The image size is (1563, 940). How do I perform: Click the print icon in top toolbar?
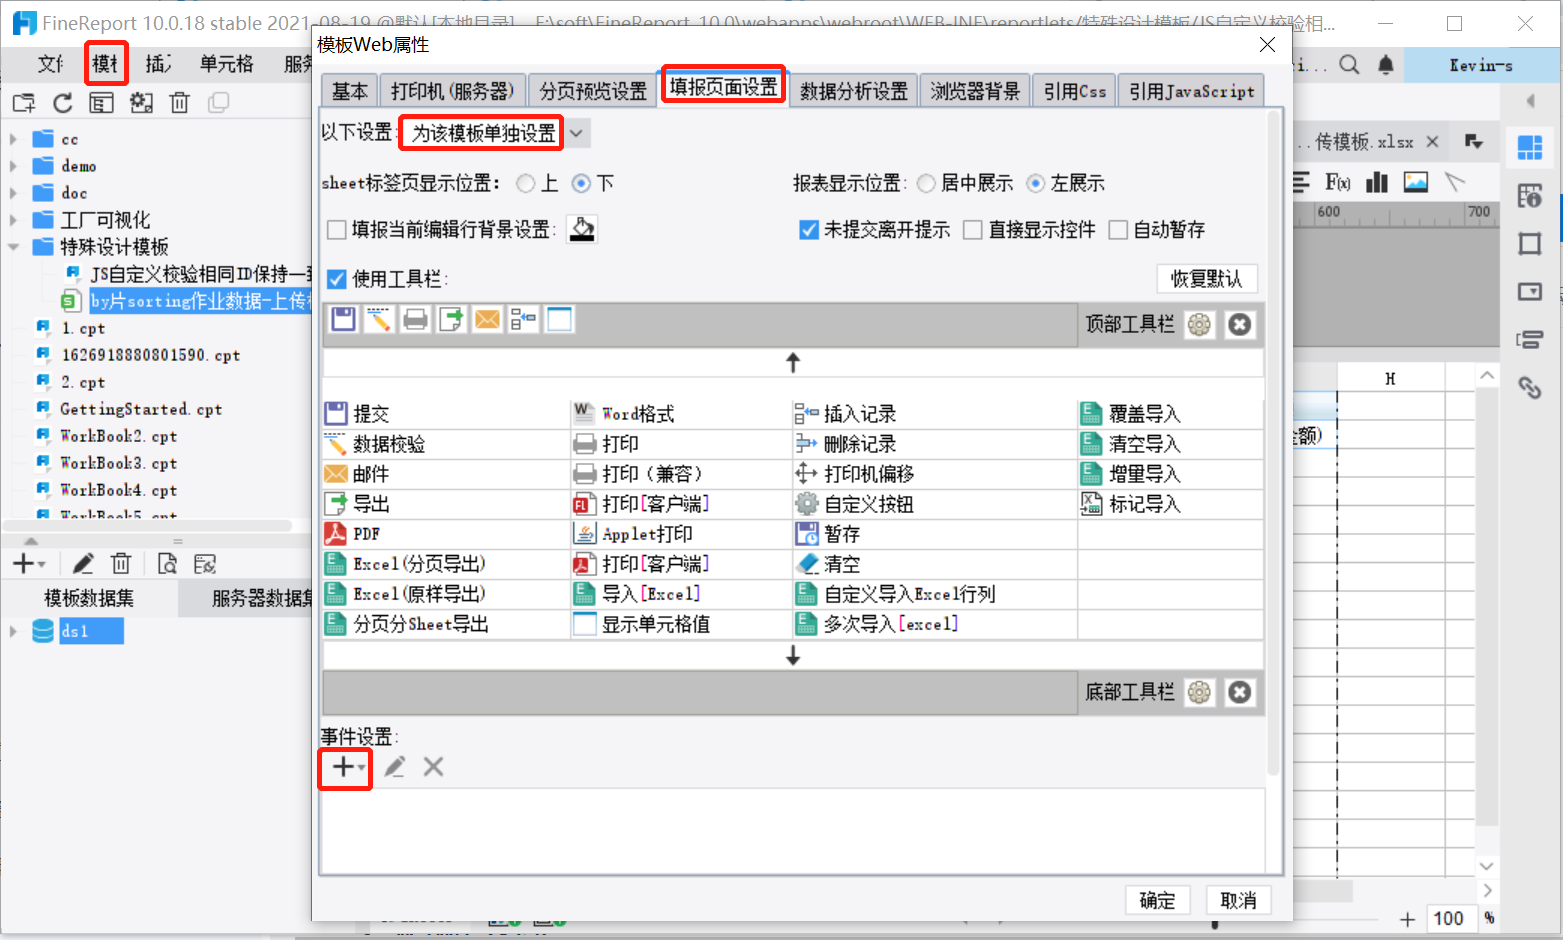[415, 320]
